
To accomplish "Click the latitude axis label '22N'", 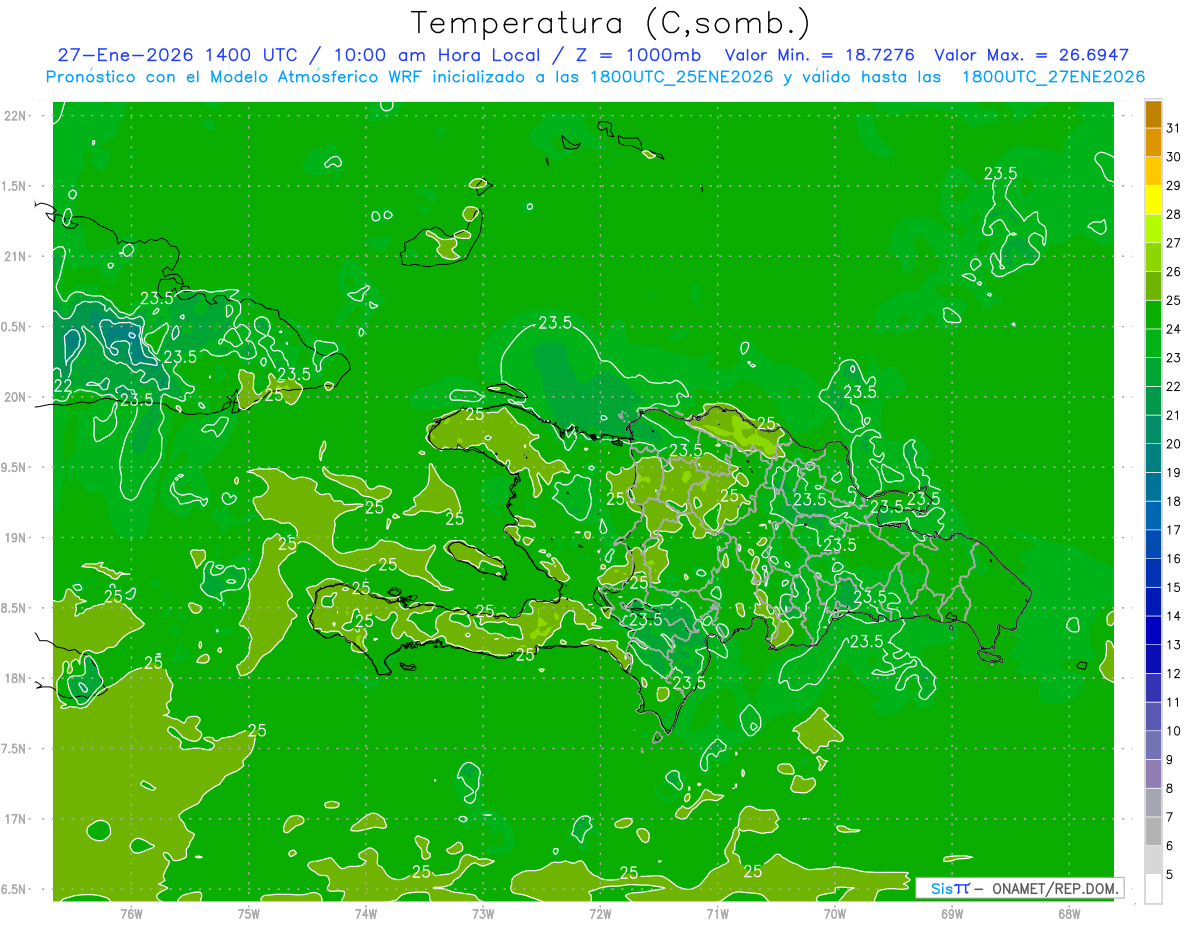I will click(14, 115).
